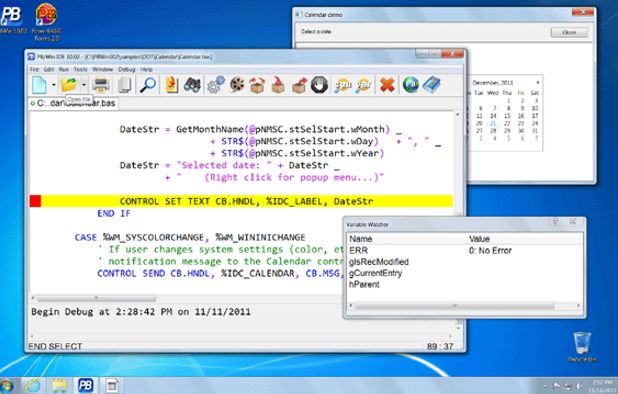The width and height of the screenshot is (618, 394).
Task: Click the step over box icon
Action: click(257, 85)
